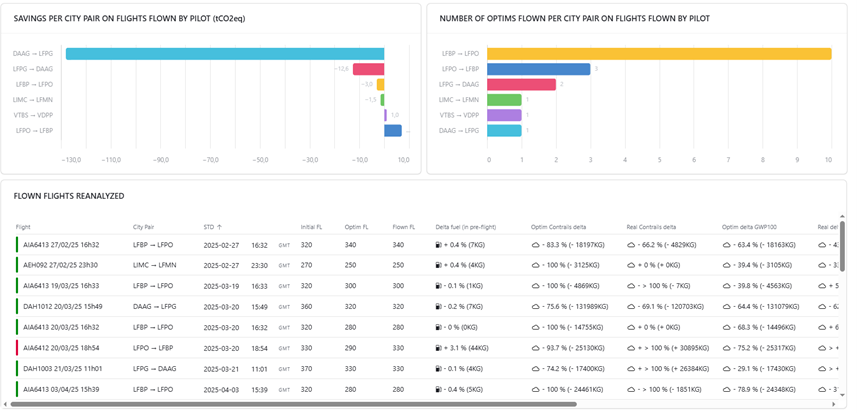Click the Real Contrails cloud icon for AIA6413 03/04/25
The height and width of the screenshot is (413, 857).
(x=631, y=390)
